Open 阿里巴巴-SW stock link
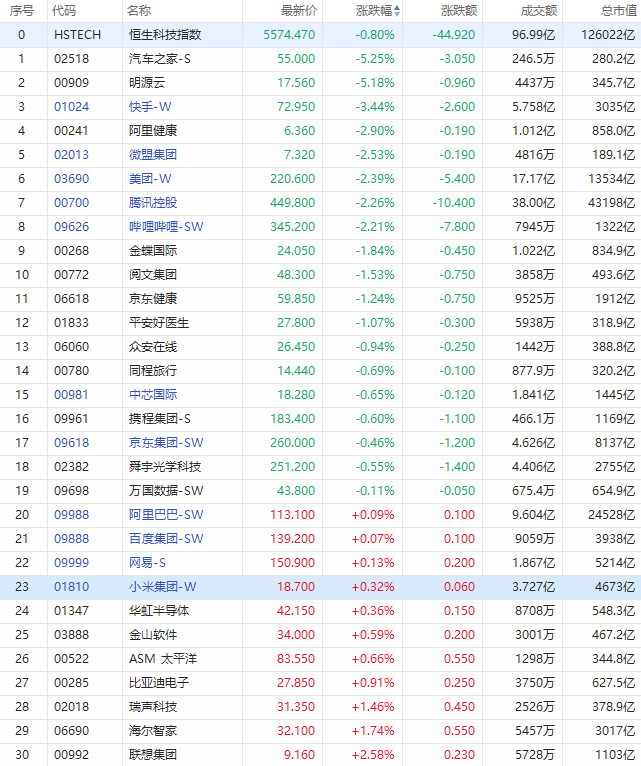 [x=166, y=514]
